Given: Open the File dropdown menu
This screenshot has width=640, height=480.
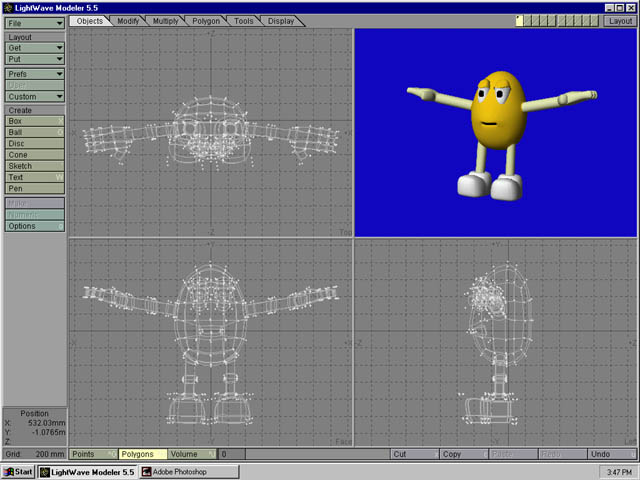Looking at the screenshot, I should tap(34, 21).
